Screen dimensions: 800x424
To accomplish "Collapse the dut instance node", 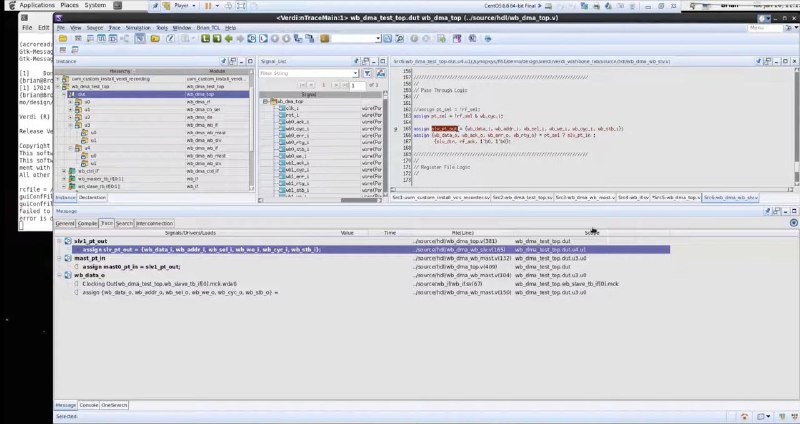I will point(64,94).
